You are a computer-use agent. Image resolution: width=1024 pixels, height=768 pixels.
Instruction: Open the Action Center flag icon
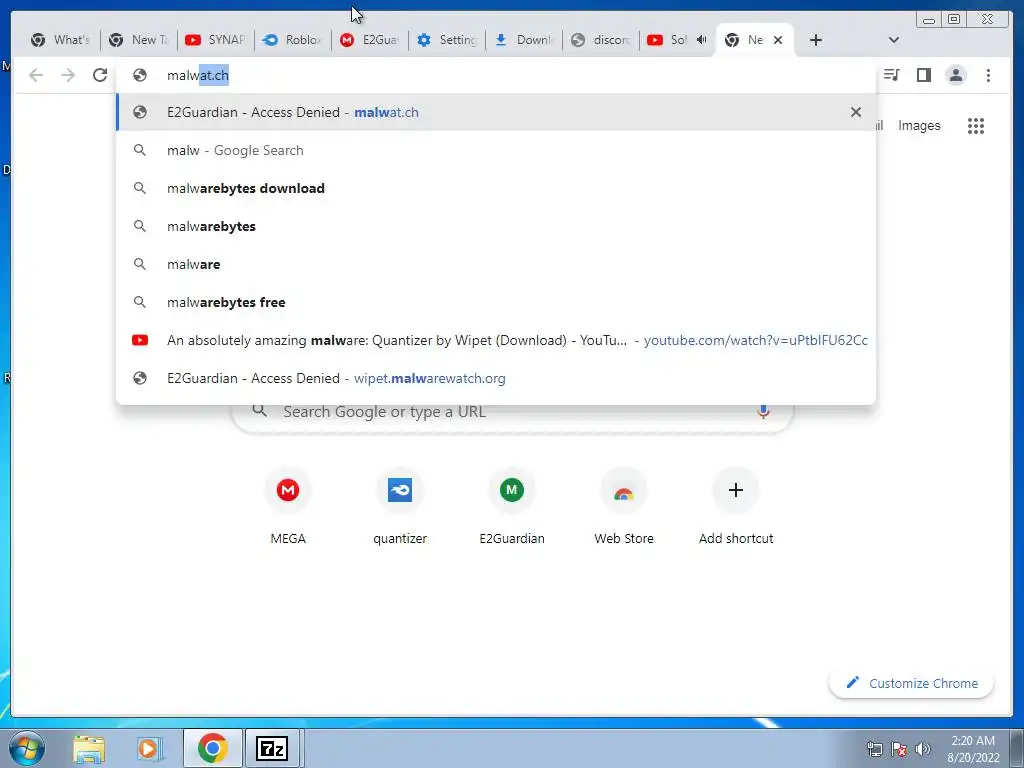tap(899, 749)
